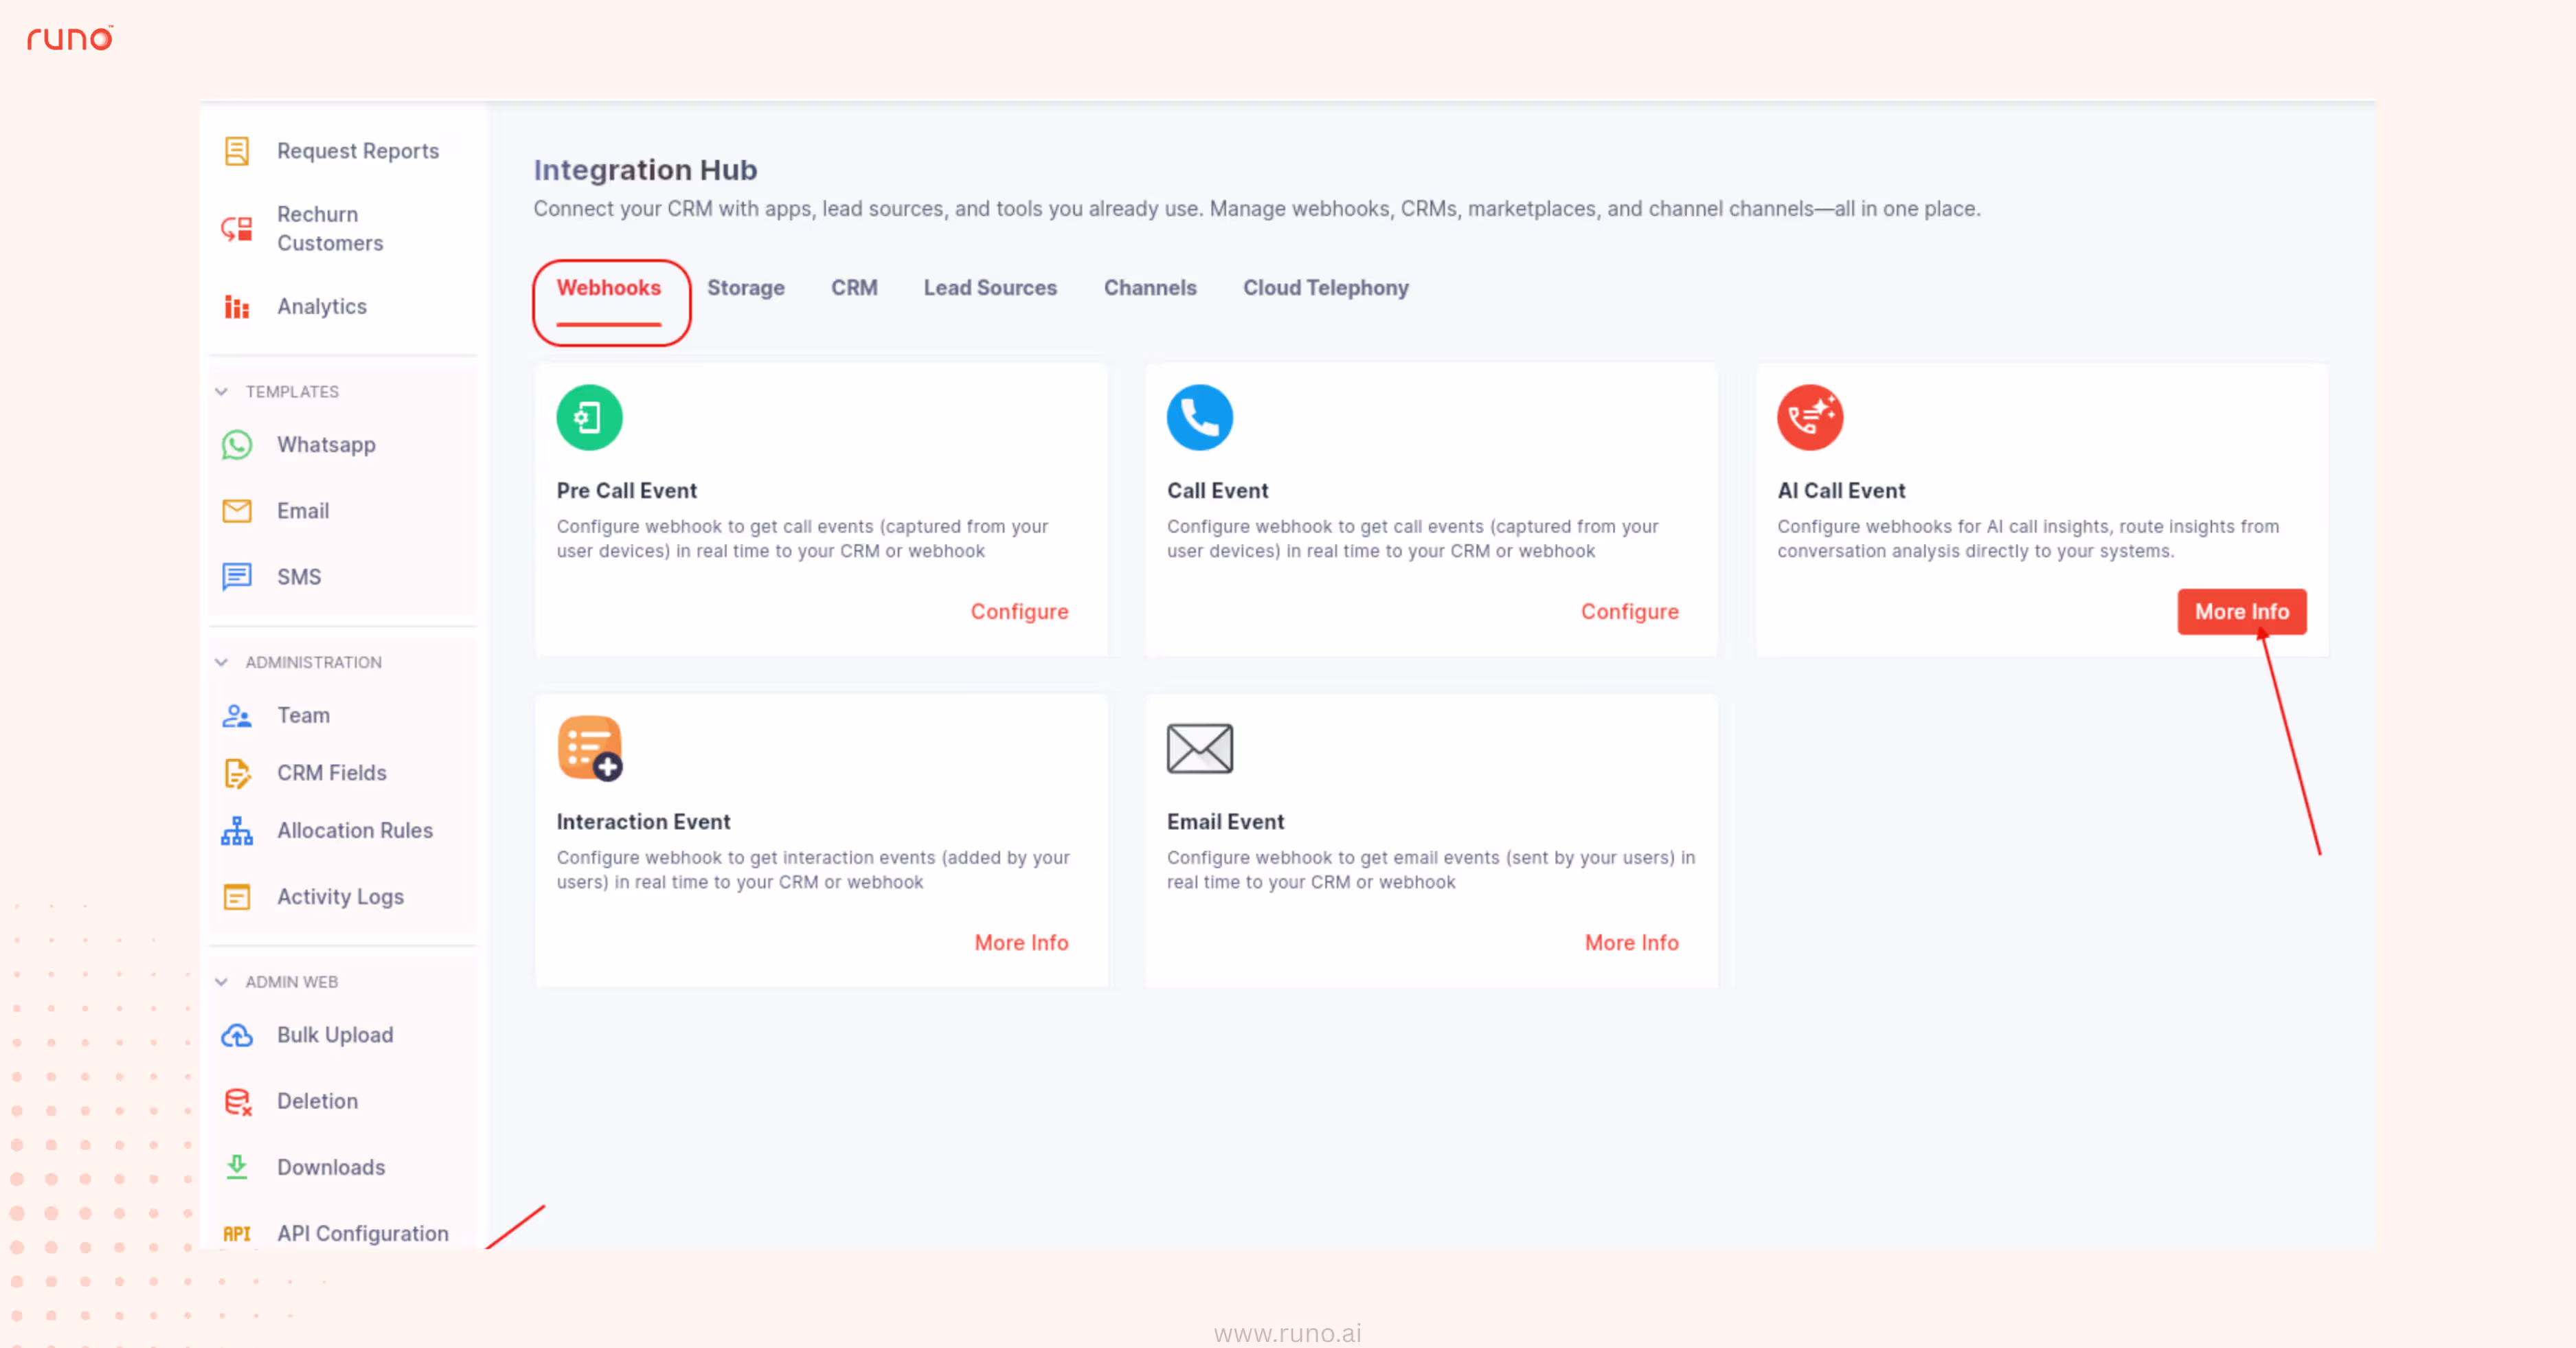
Task: Click the Runo logo
Action: (69, 39)
